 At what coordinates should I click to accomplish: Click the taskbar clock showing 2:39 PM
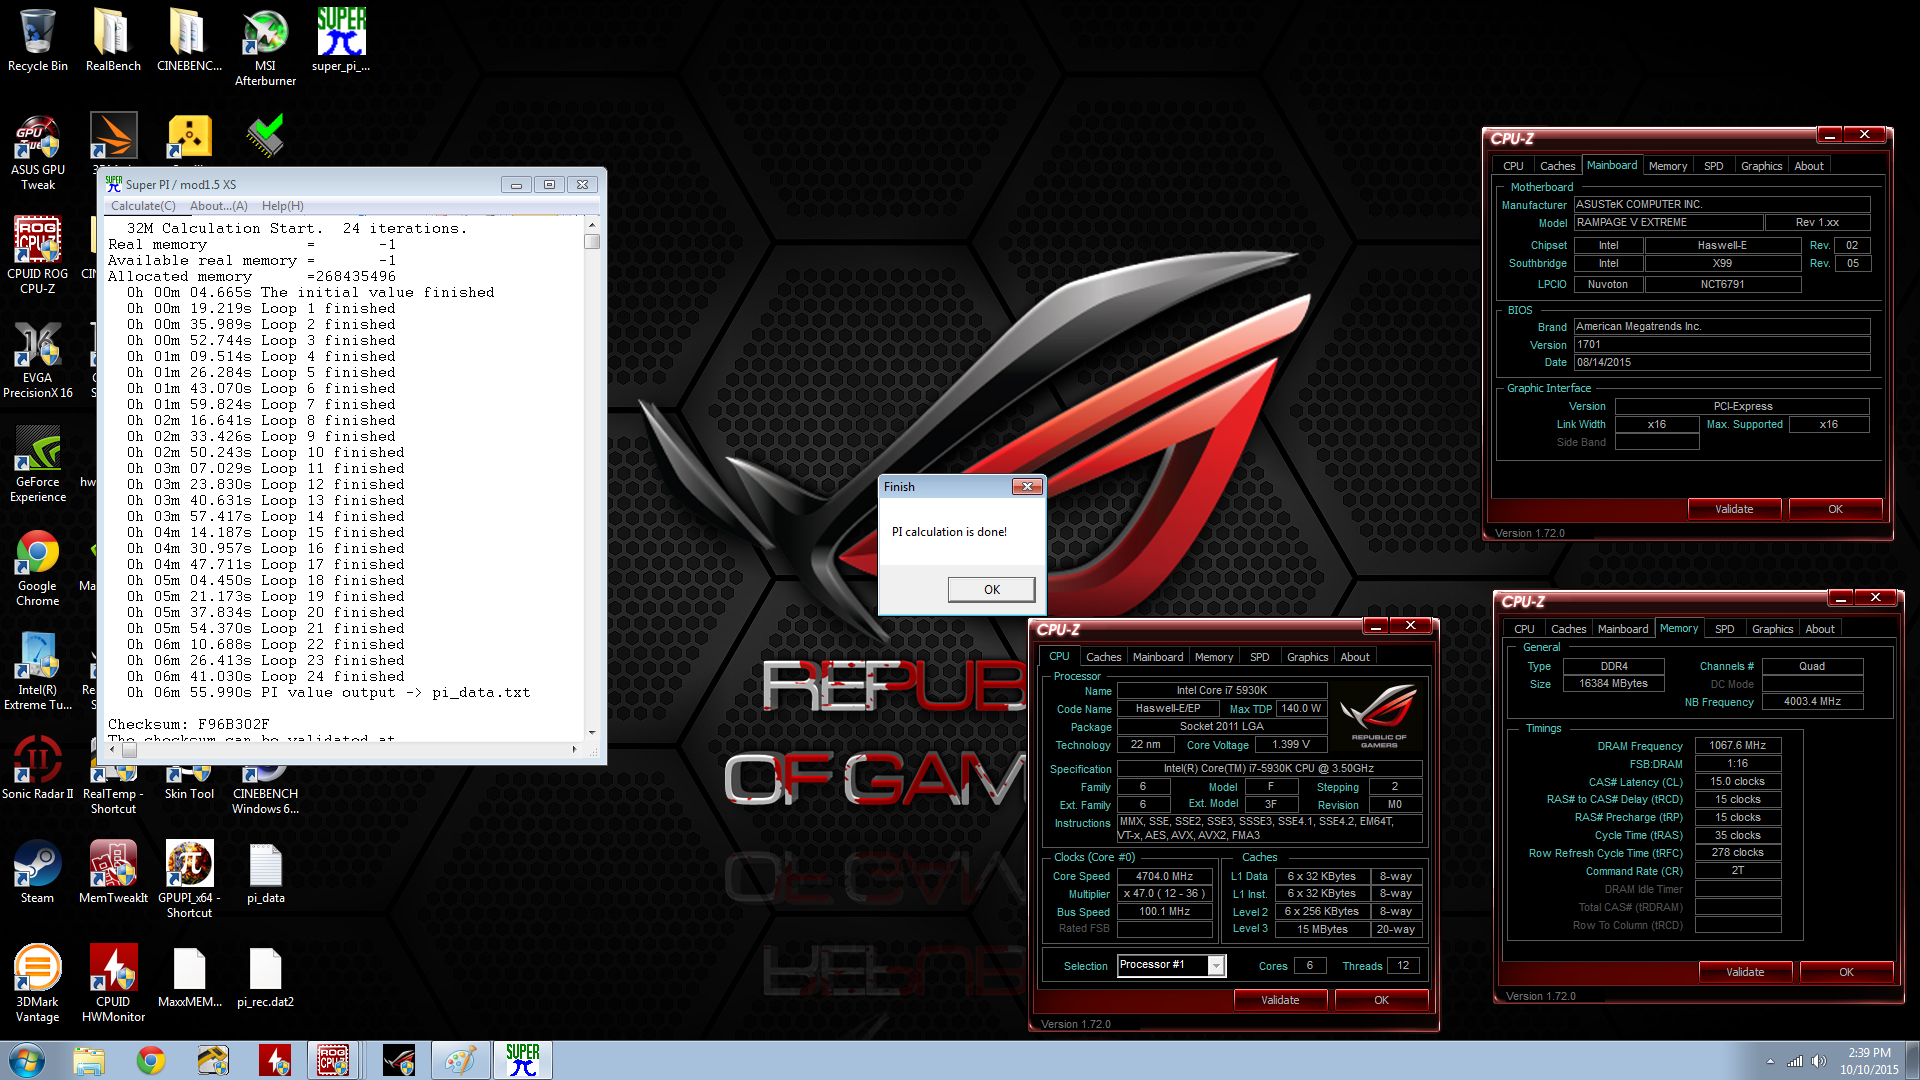1869,1060
